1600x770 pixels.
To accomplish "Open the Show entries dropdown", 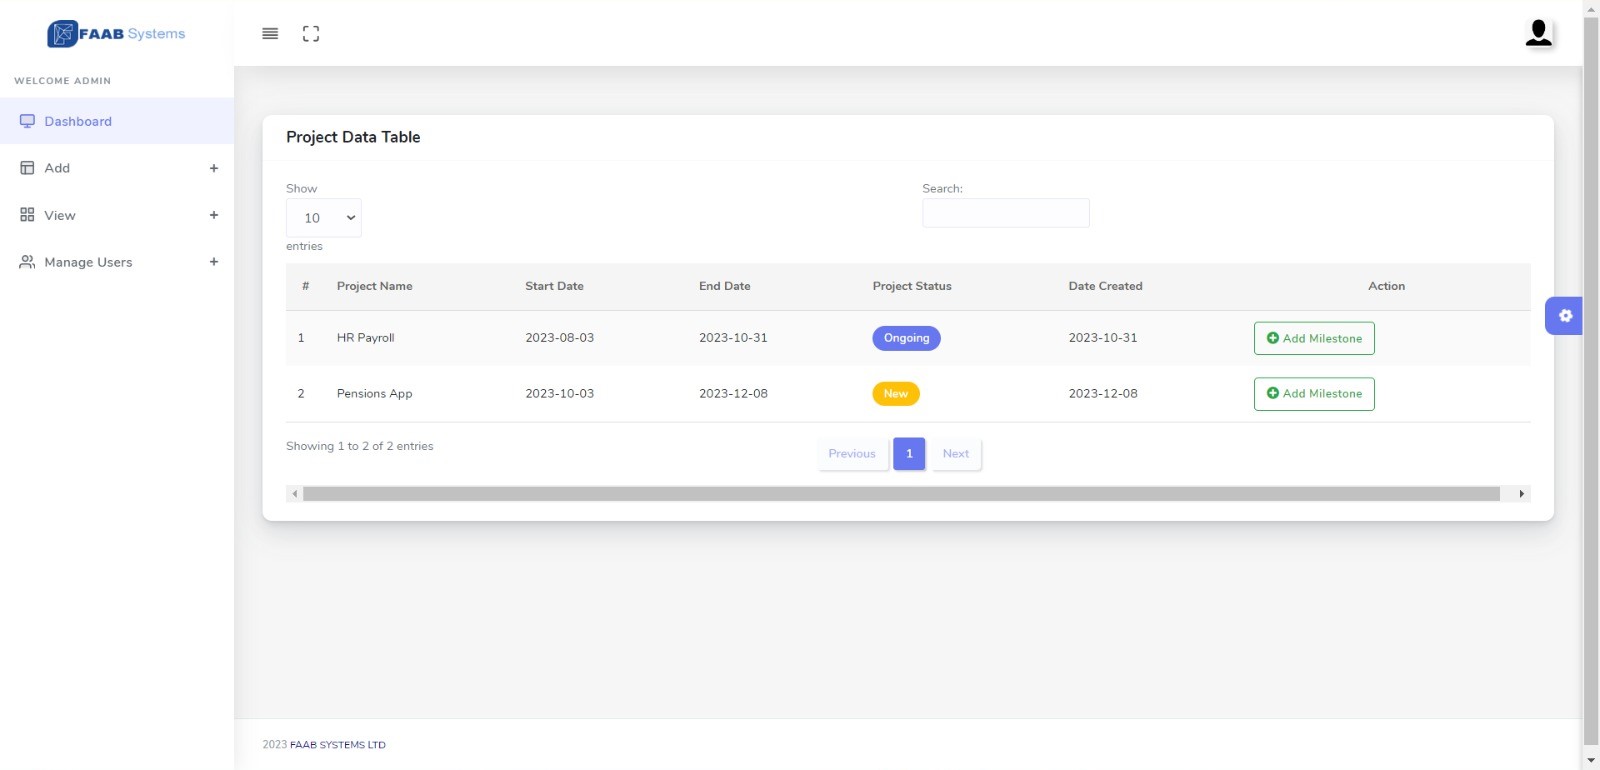I will pyautogui.click(x=324, y=218).
